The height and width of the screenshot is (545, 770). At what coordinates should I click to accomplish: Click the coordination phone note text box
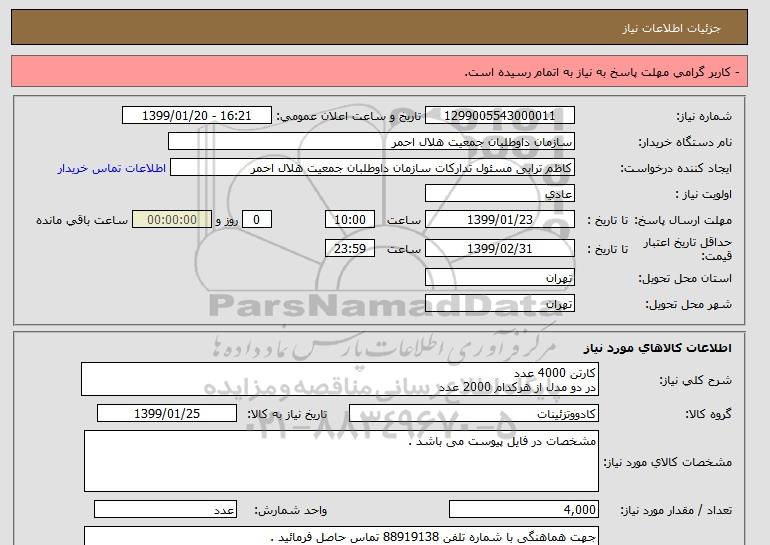point(341,536)
